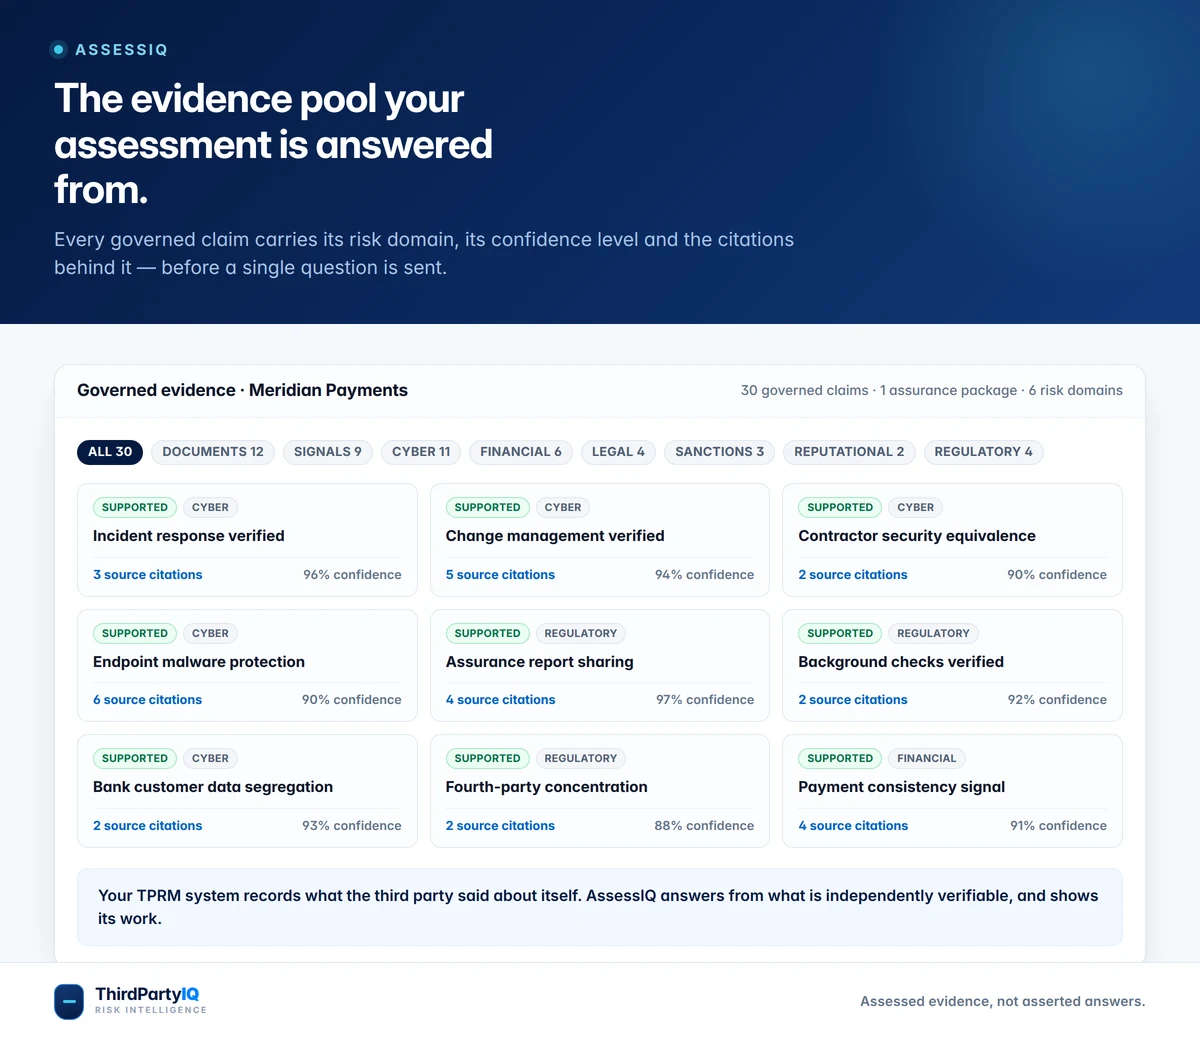
Task: Open the Change management verified title
Action: coord(555,536)
